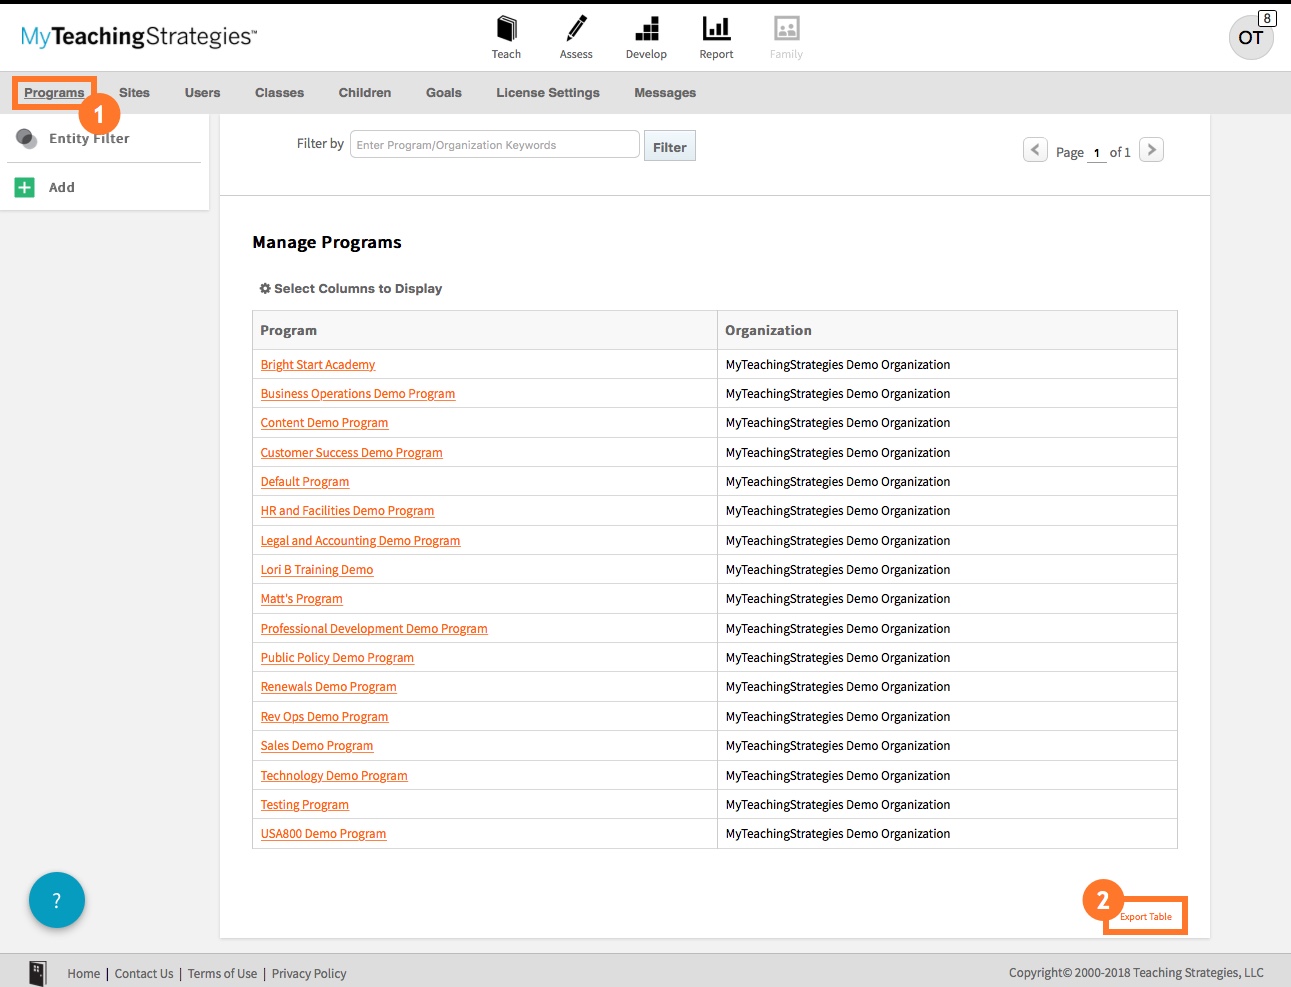Viewport: 1291px width, 987px height.
Task: Click the Entity Filter icon in the sidebar
Action: click(x=25, y=138)
